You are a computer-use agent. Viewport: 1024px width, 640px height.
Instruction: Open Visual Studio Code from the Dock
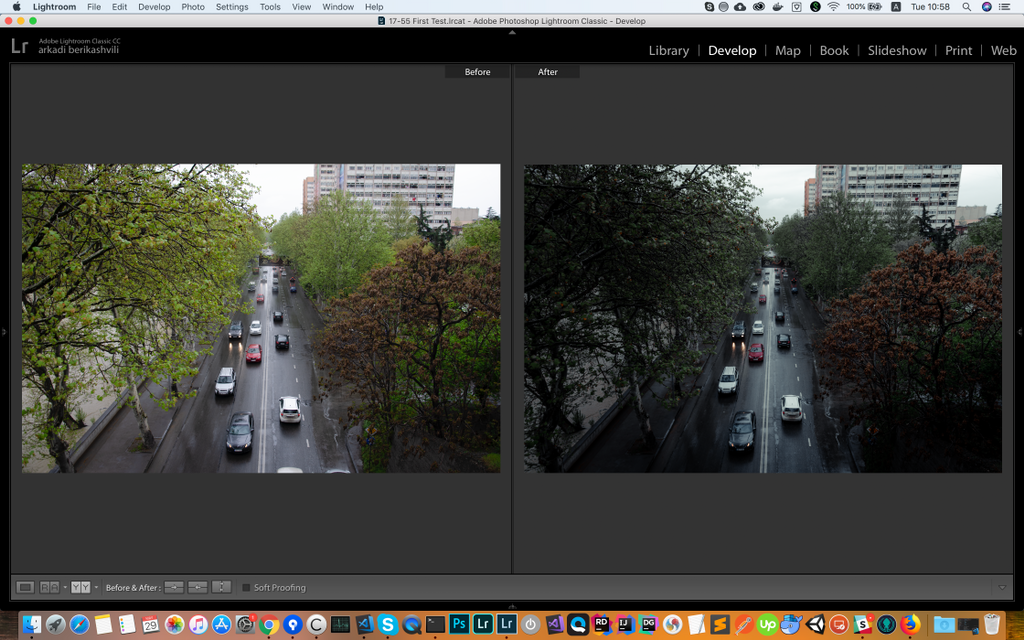(364, 624)
